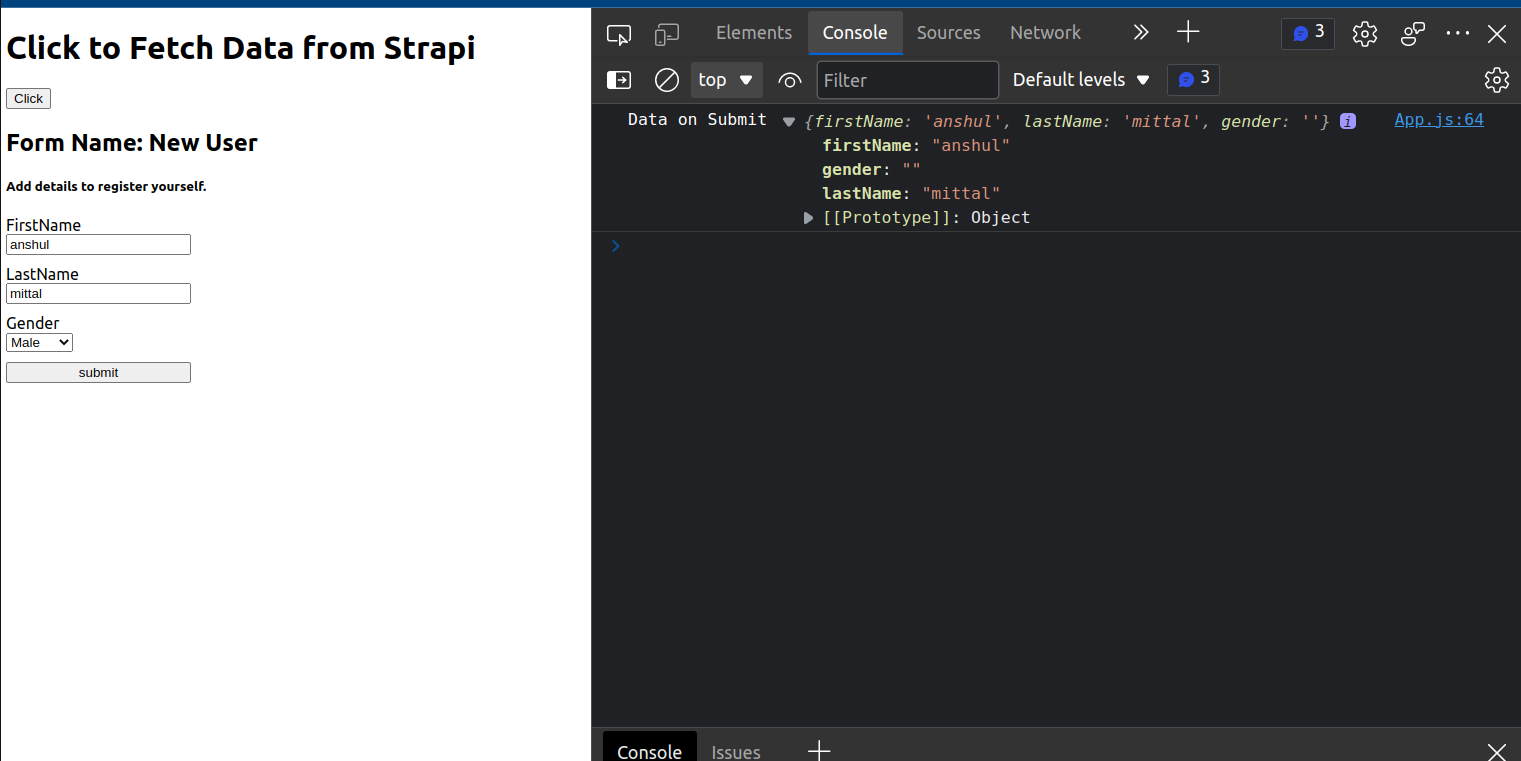Viewport: 1521px width, 761px height.
Task: Switch to the Sources panel
Action: (948, 32)
